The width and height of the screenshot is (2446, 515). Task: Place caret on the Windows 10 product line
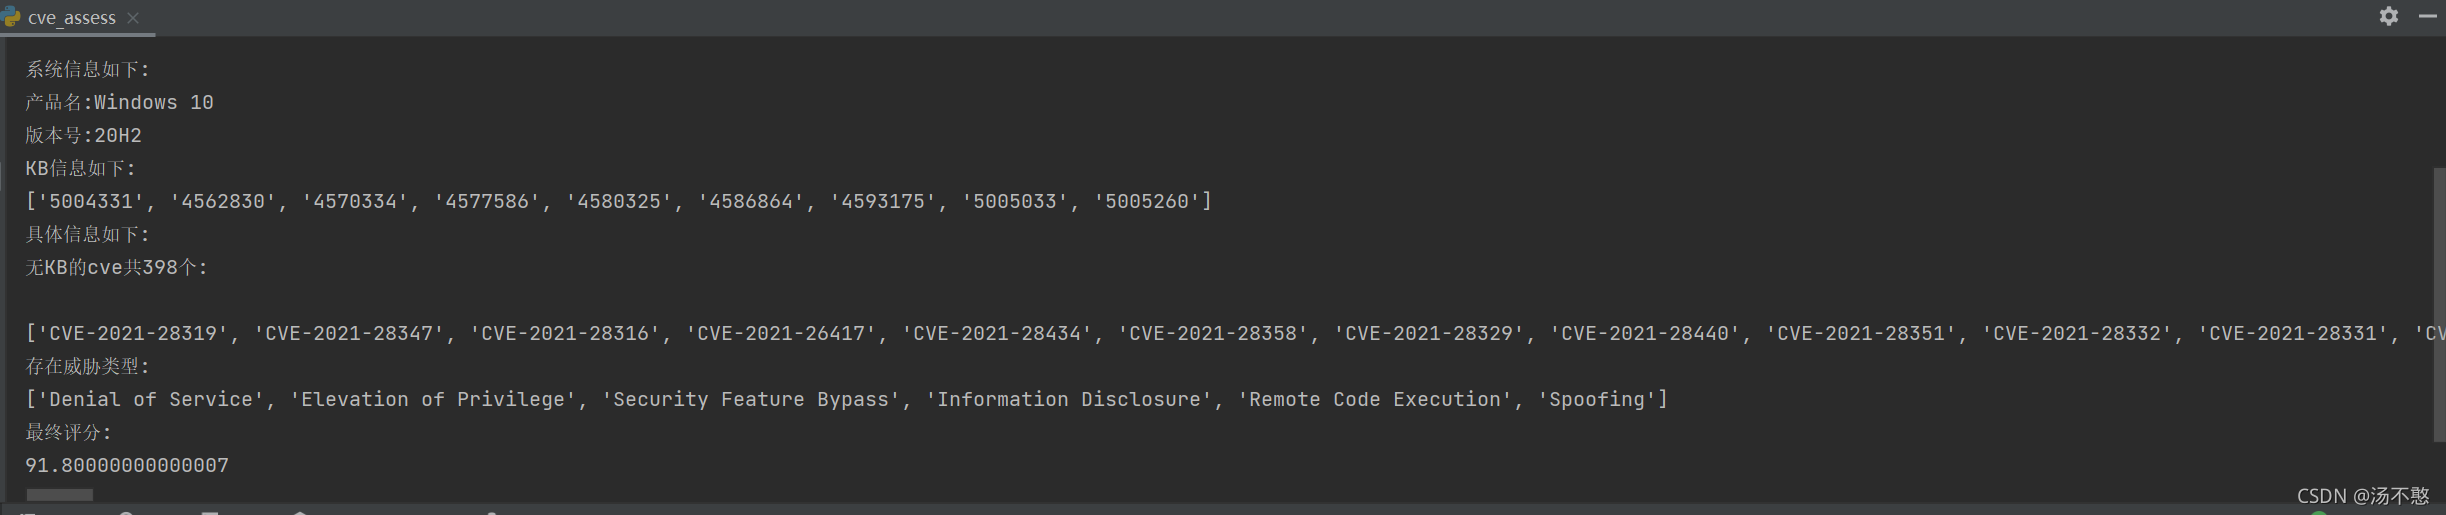click(119, 103)
